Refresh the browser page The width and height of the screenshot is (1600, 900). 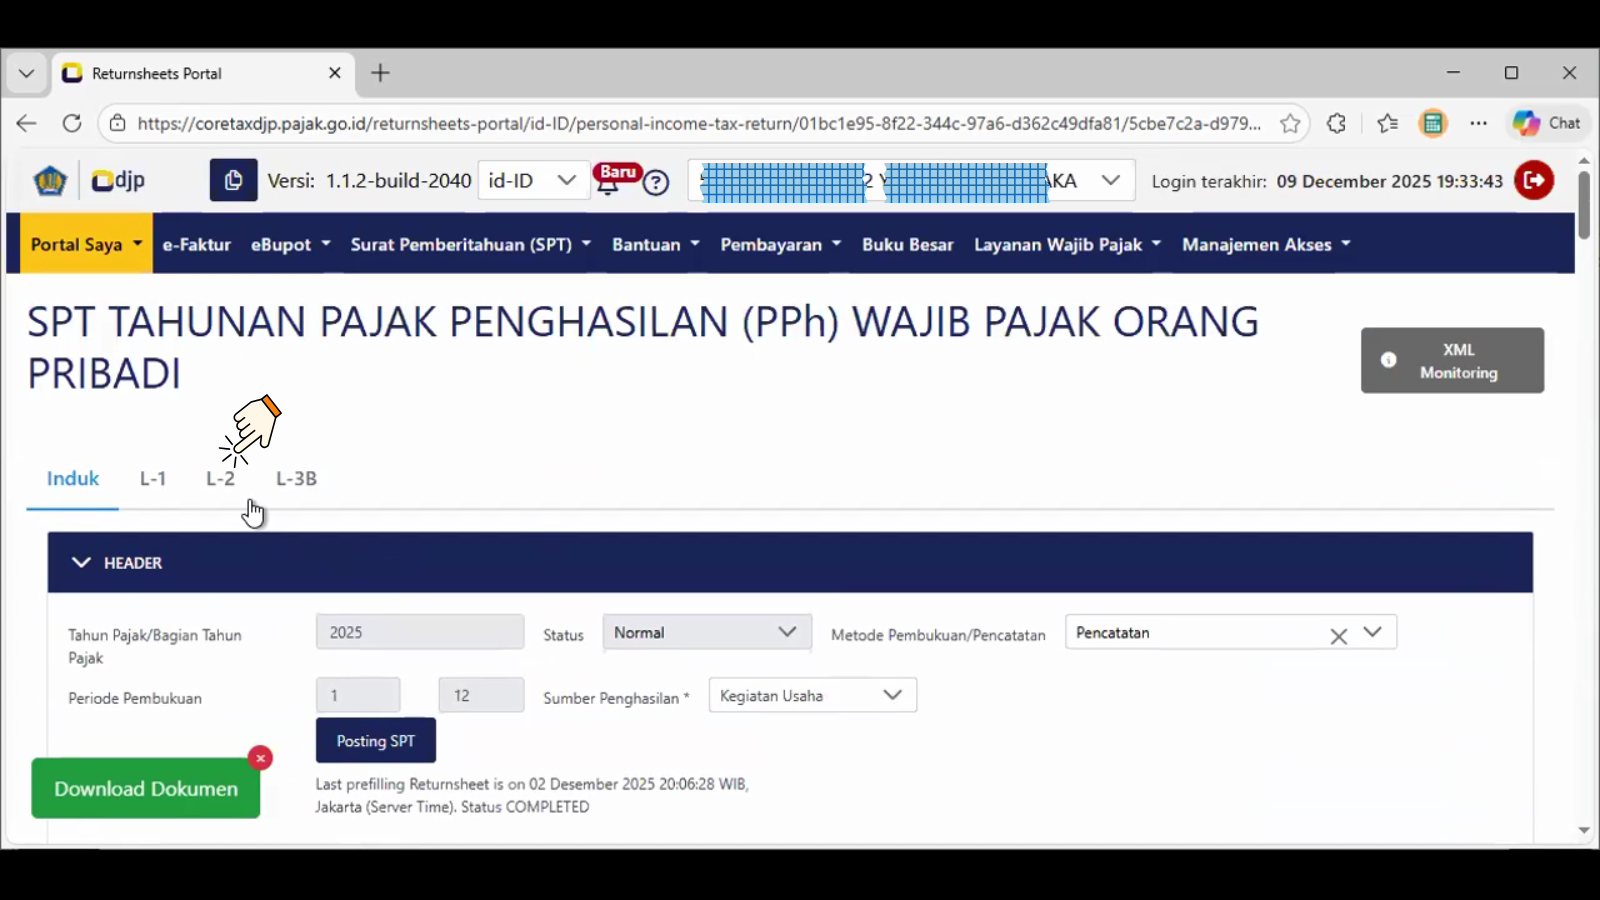(72, 123)
